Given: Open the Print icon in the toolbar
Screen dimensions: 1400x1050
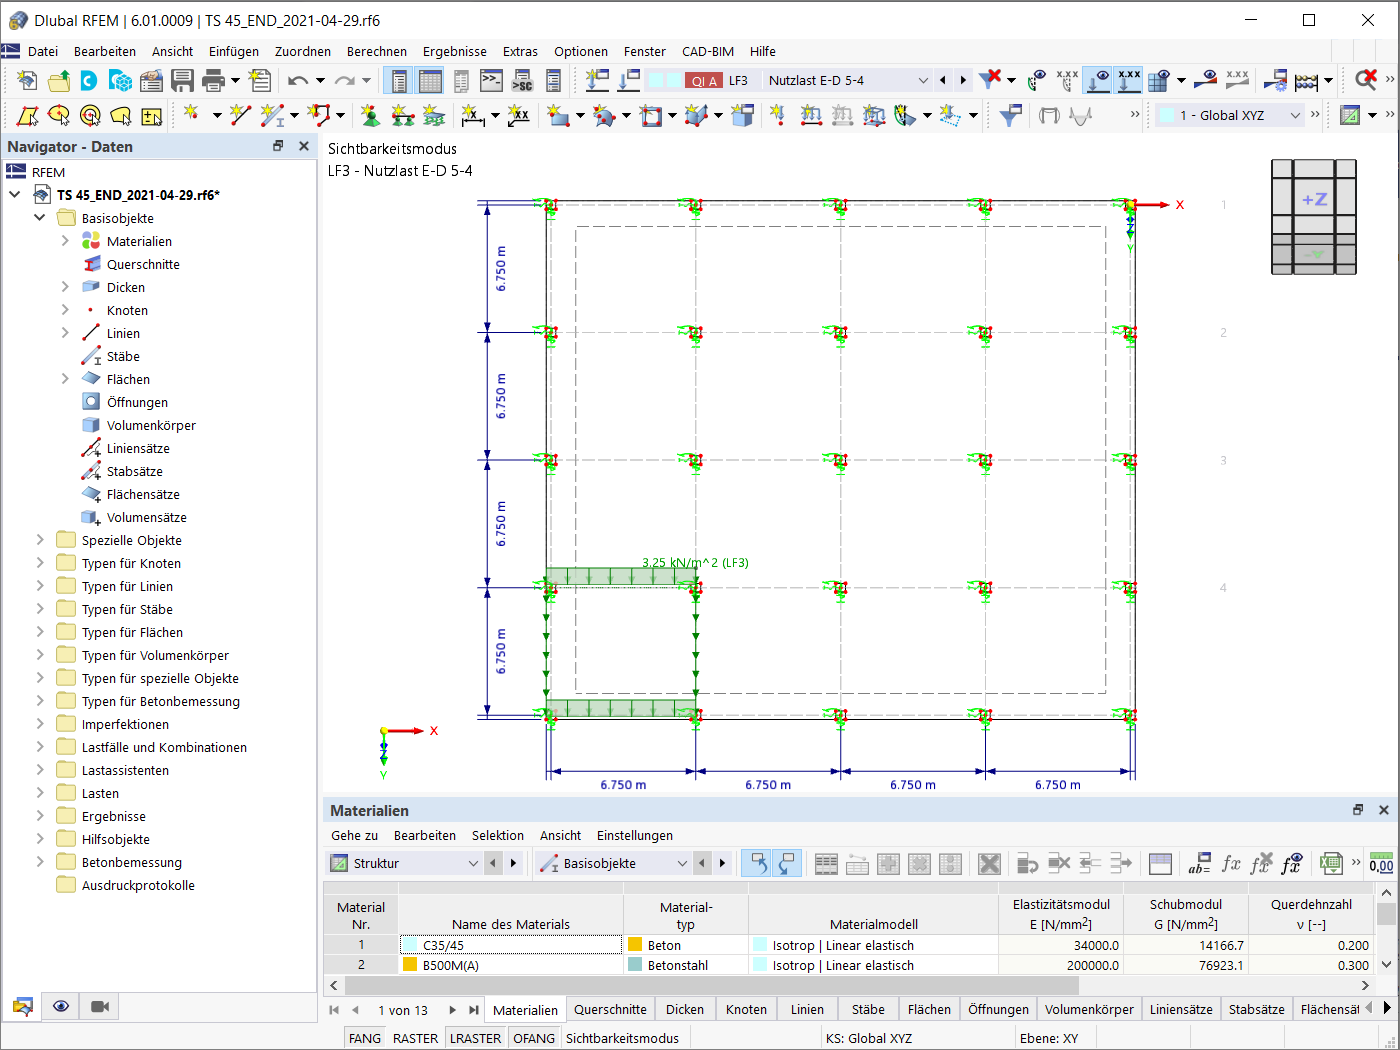Looking at the screenshot, I should [213, 81].
